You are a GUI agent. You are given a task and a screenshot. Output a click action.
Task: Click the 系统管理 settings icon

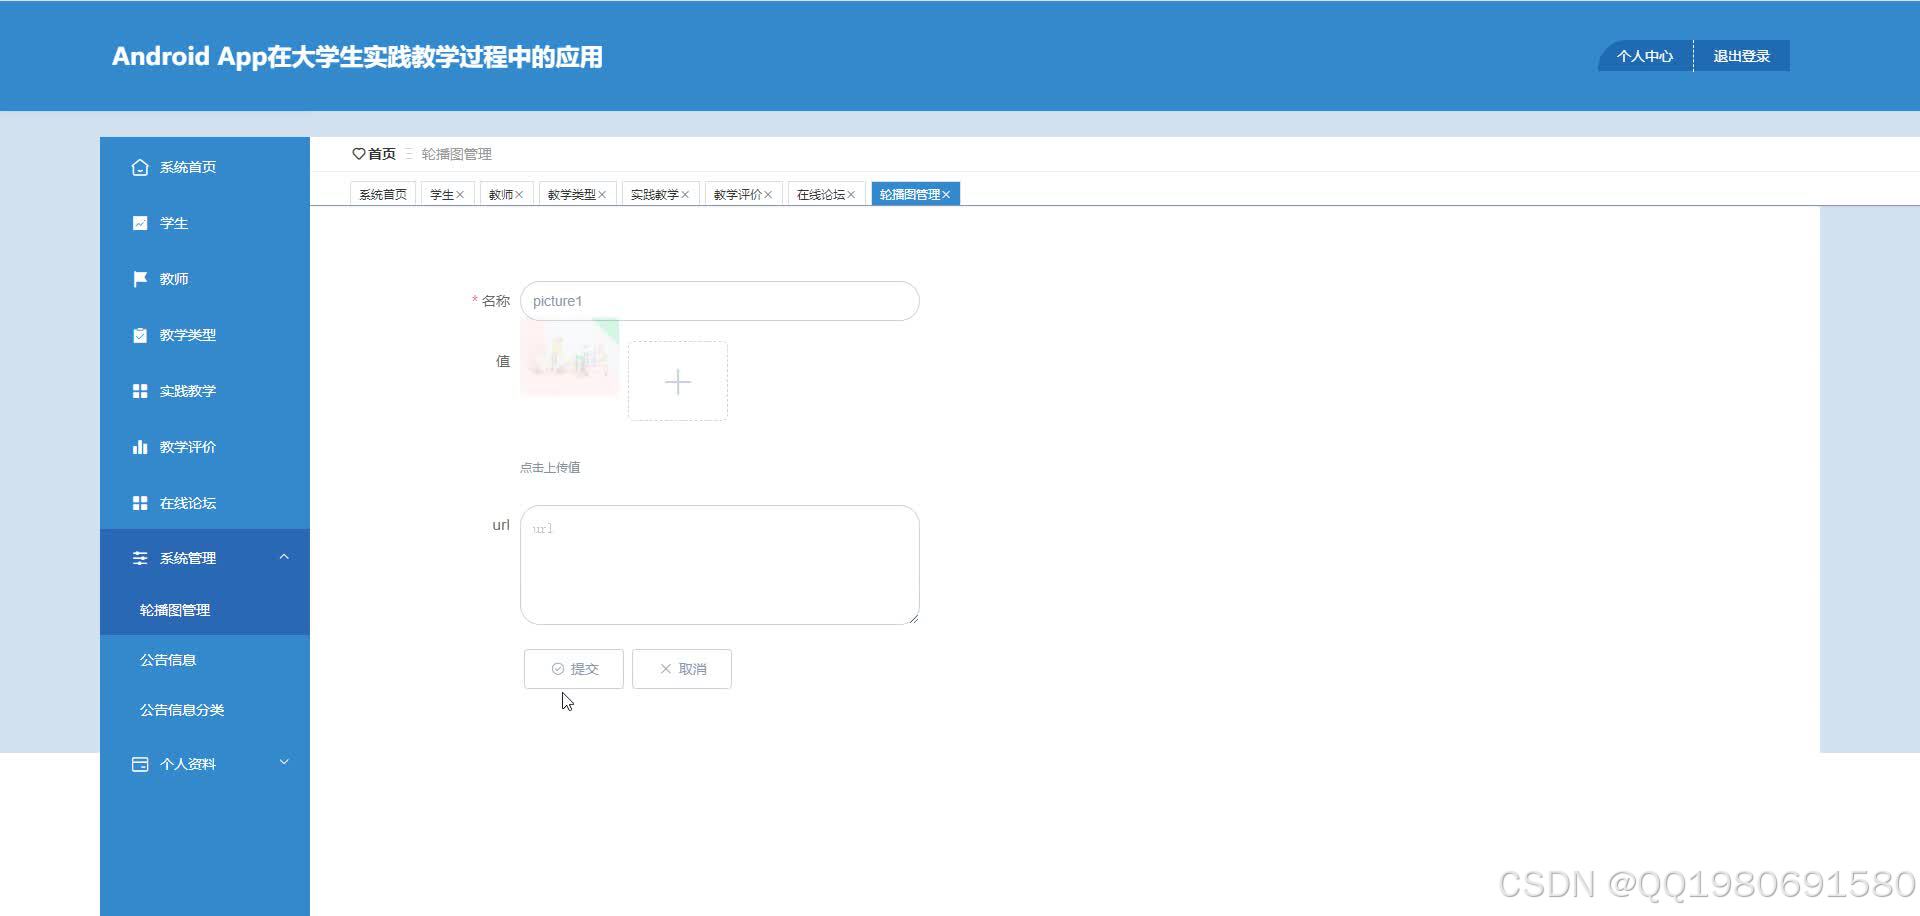pyautogui.click(x=140, y=558)
